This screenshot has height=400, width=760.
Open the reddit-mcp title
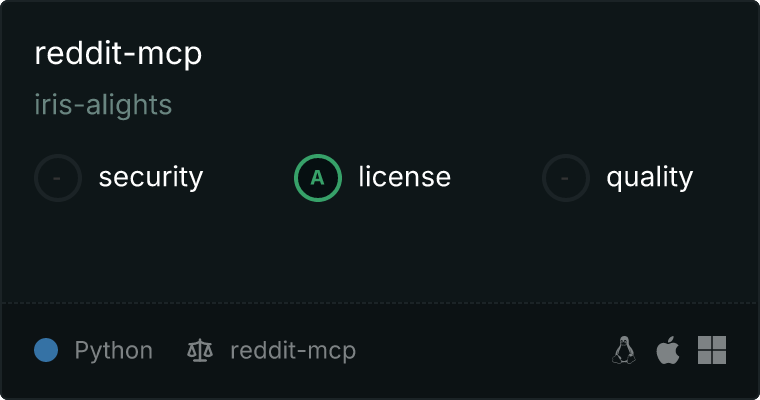[118, 54]
